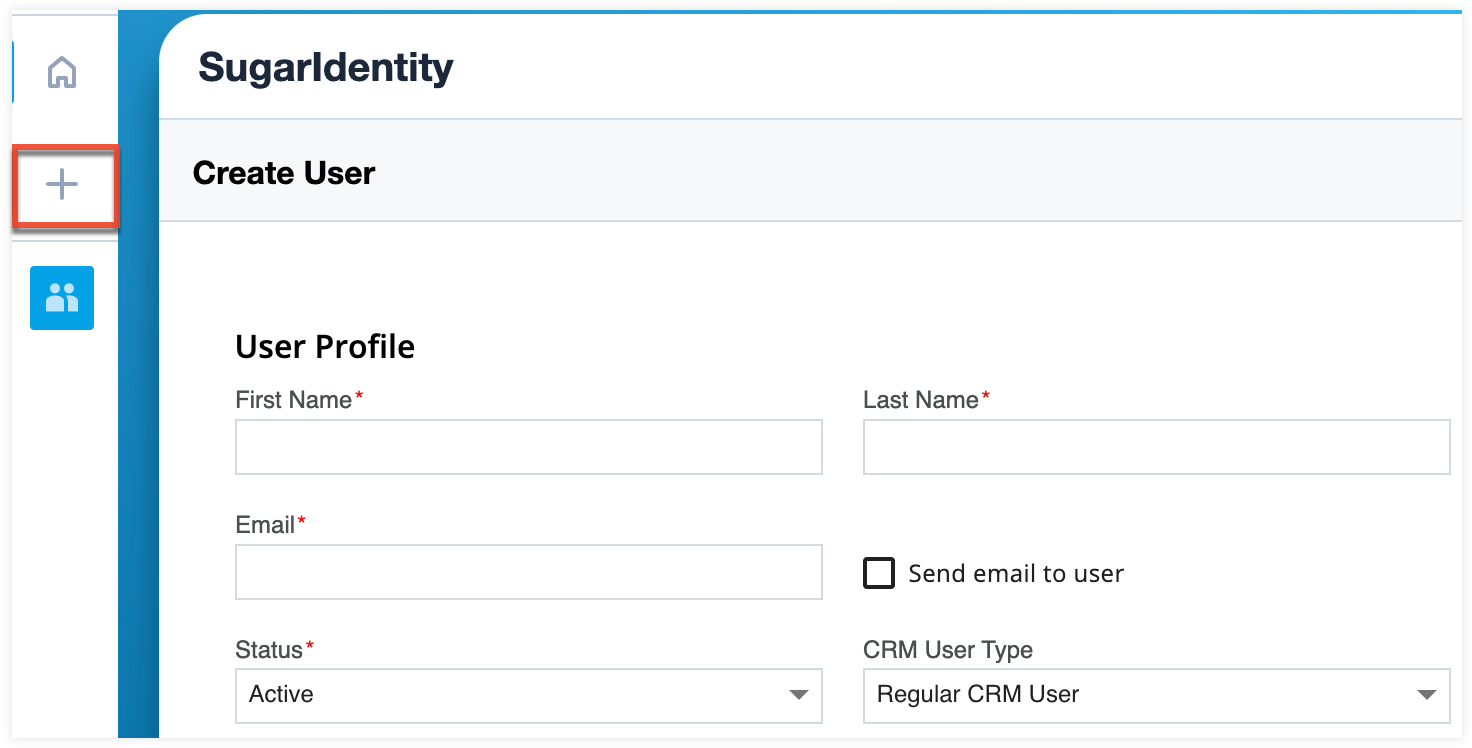Click the house-shaped navigation icon

click(62, 71)
